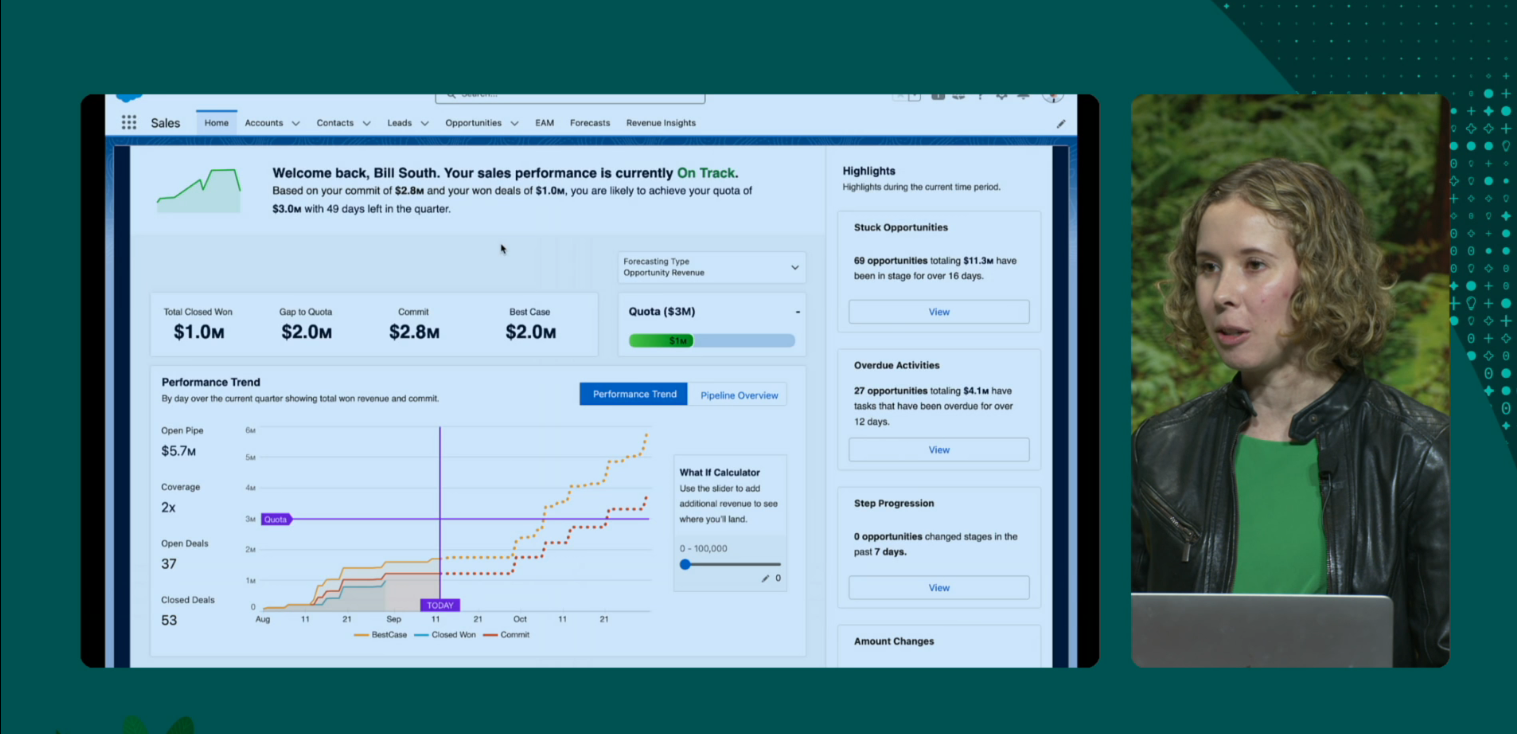Viewport: 1517px width, 734px height.
Task: Click the What If Calculator value 0
Action: [778, 578]
